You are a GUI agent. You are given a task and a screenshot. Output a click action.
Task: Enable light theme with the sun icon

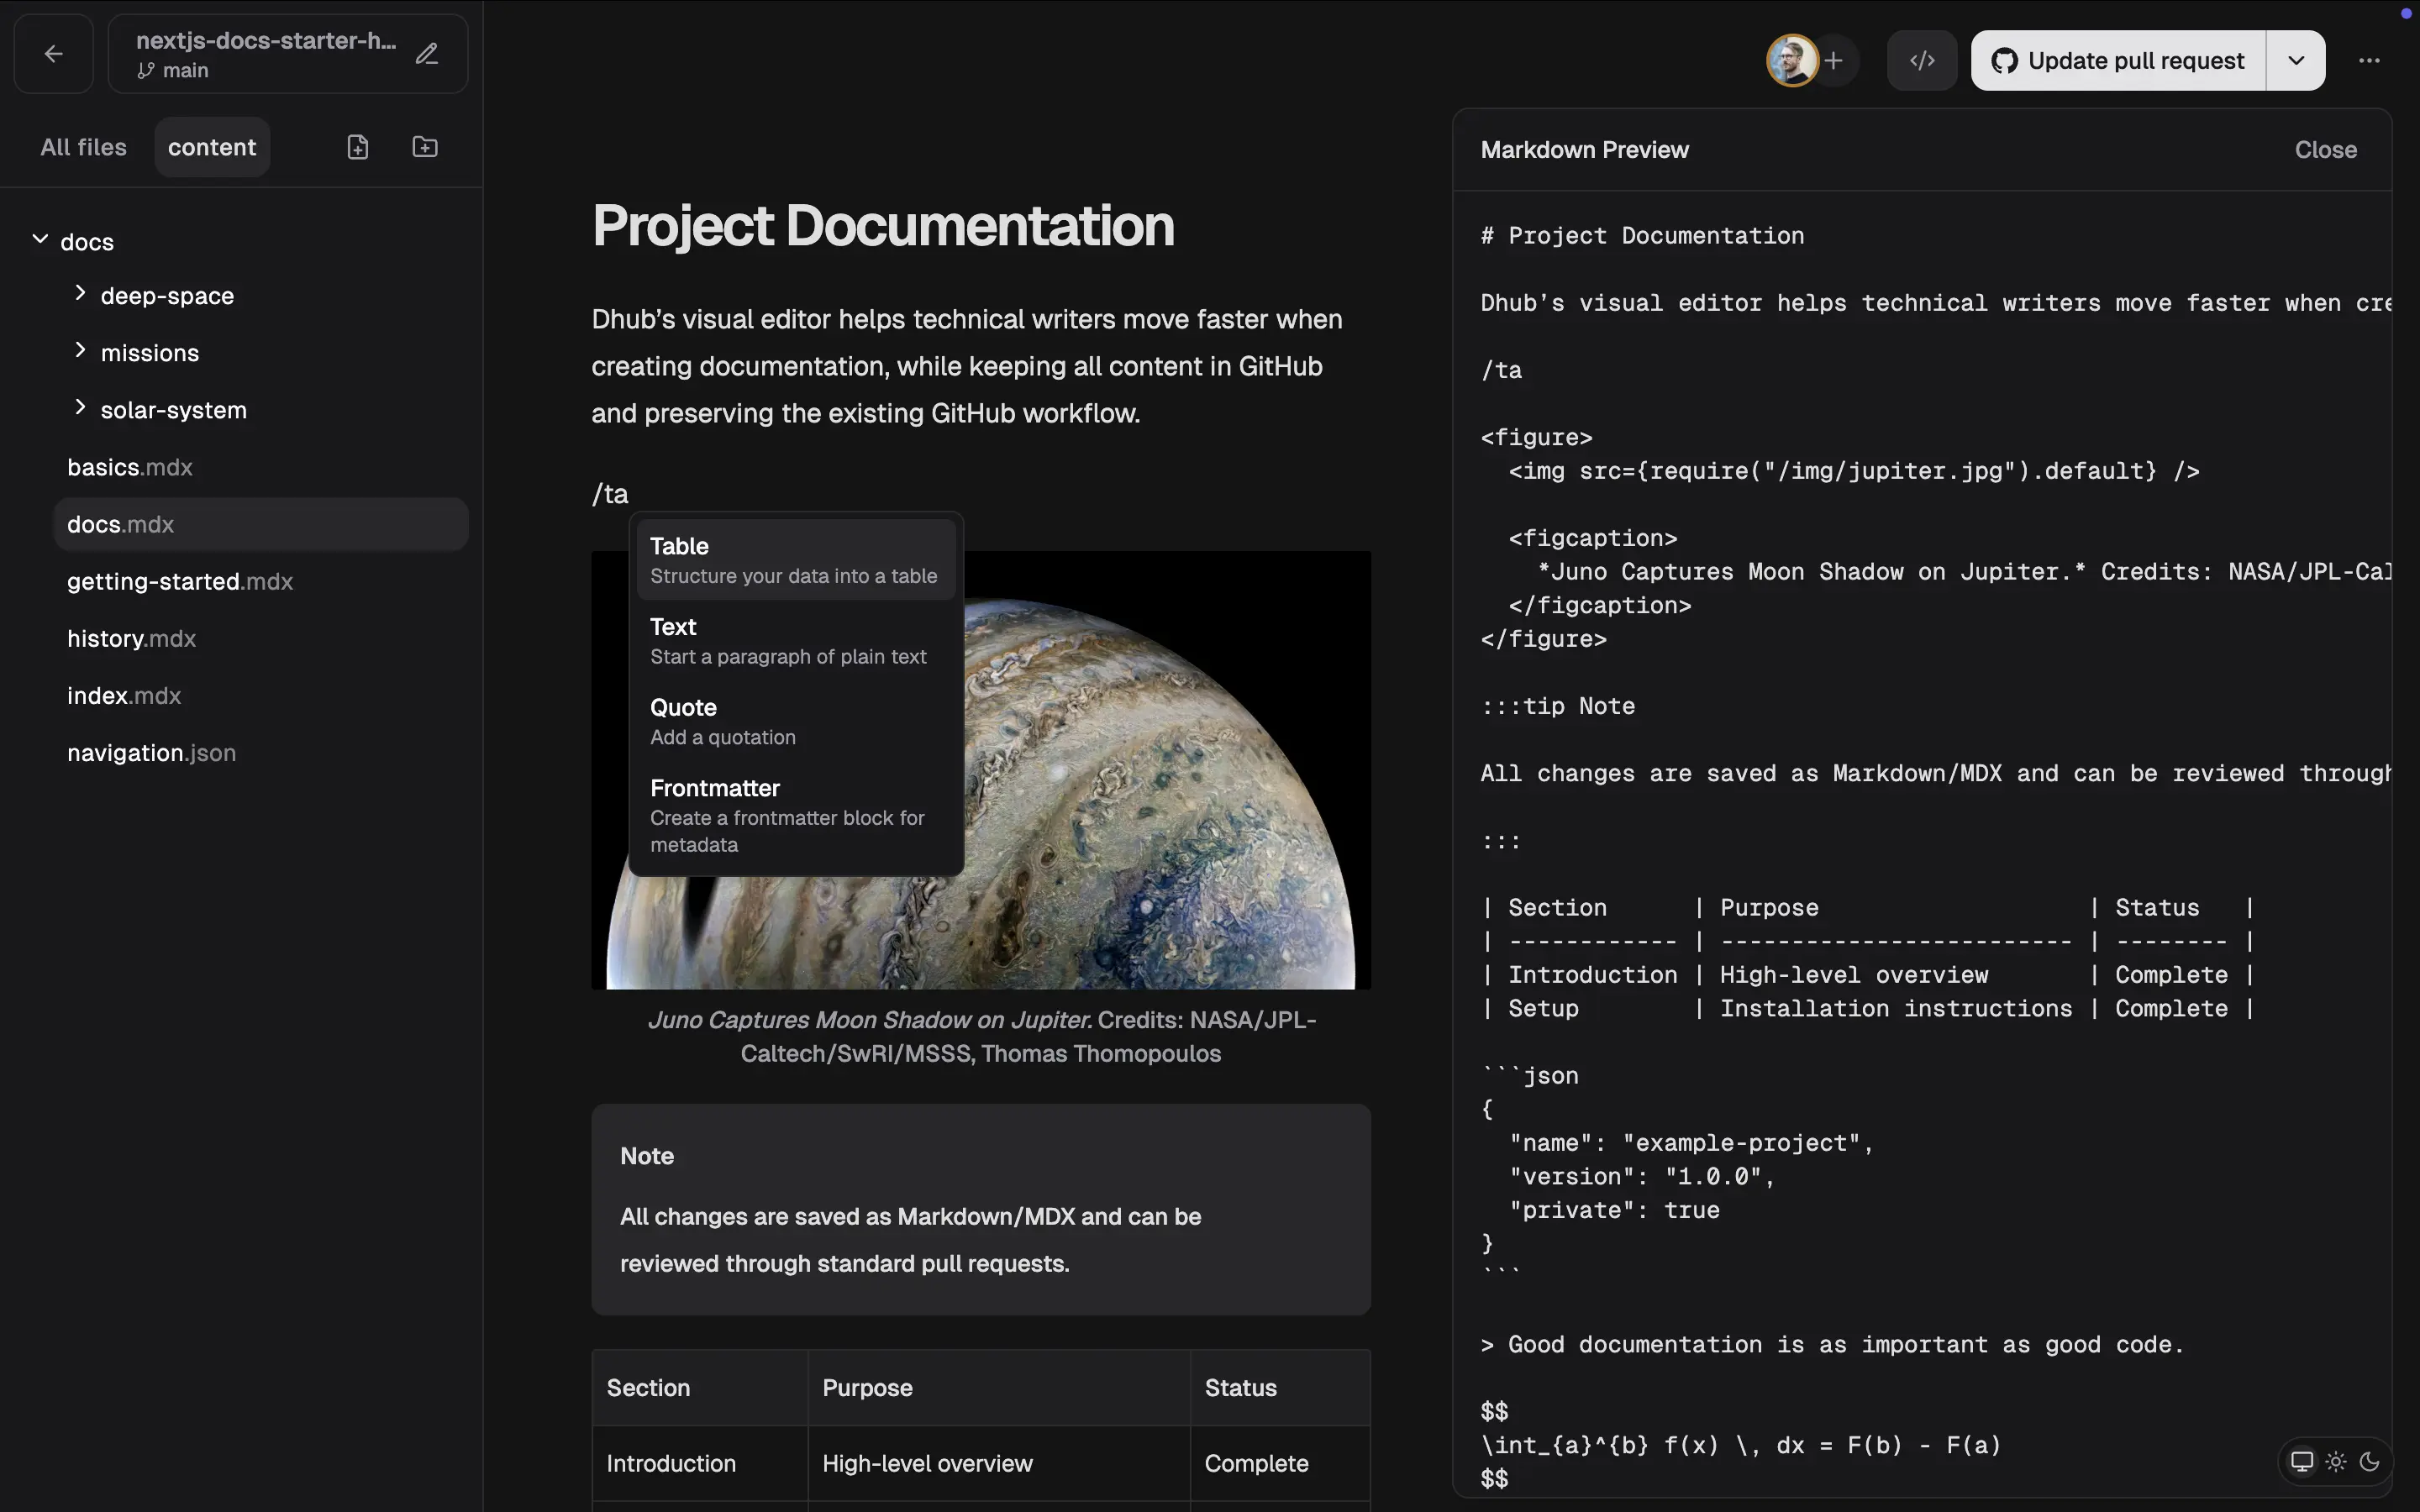(2337, 1460)
